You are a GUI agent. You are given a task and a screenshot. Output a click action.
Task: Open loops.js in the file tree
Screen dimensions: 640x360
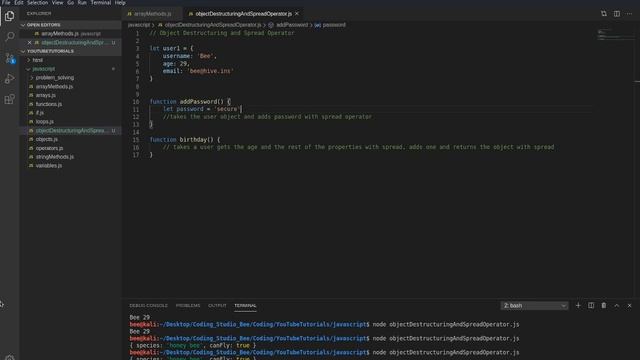(x=44, y=122)
